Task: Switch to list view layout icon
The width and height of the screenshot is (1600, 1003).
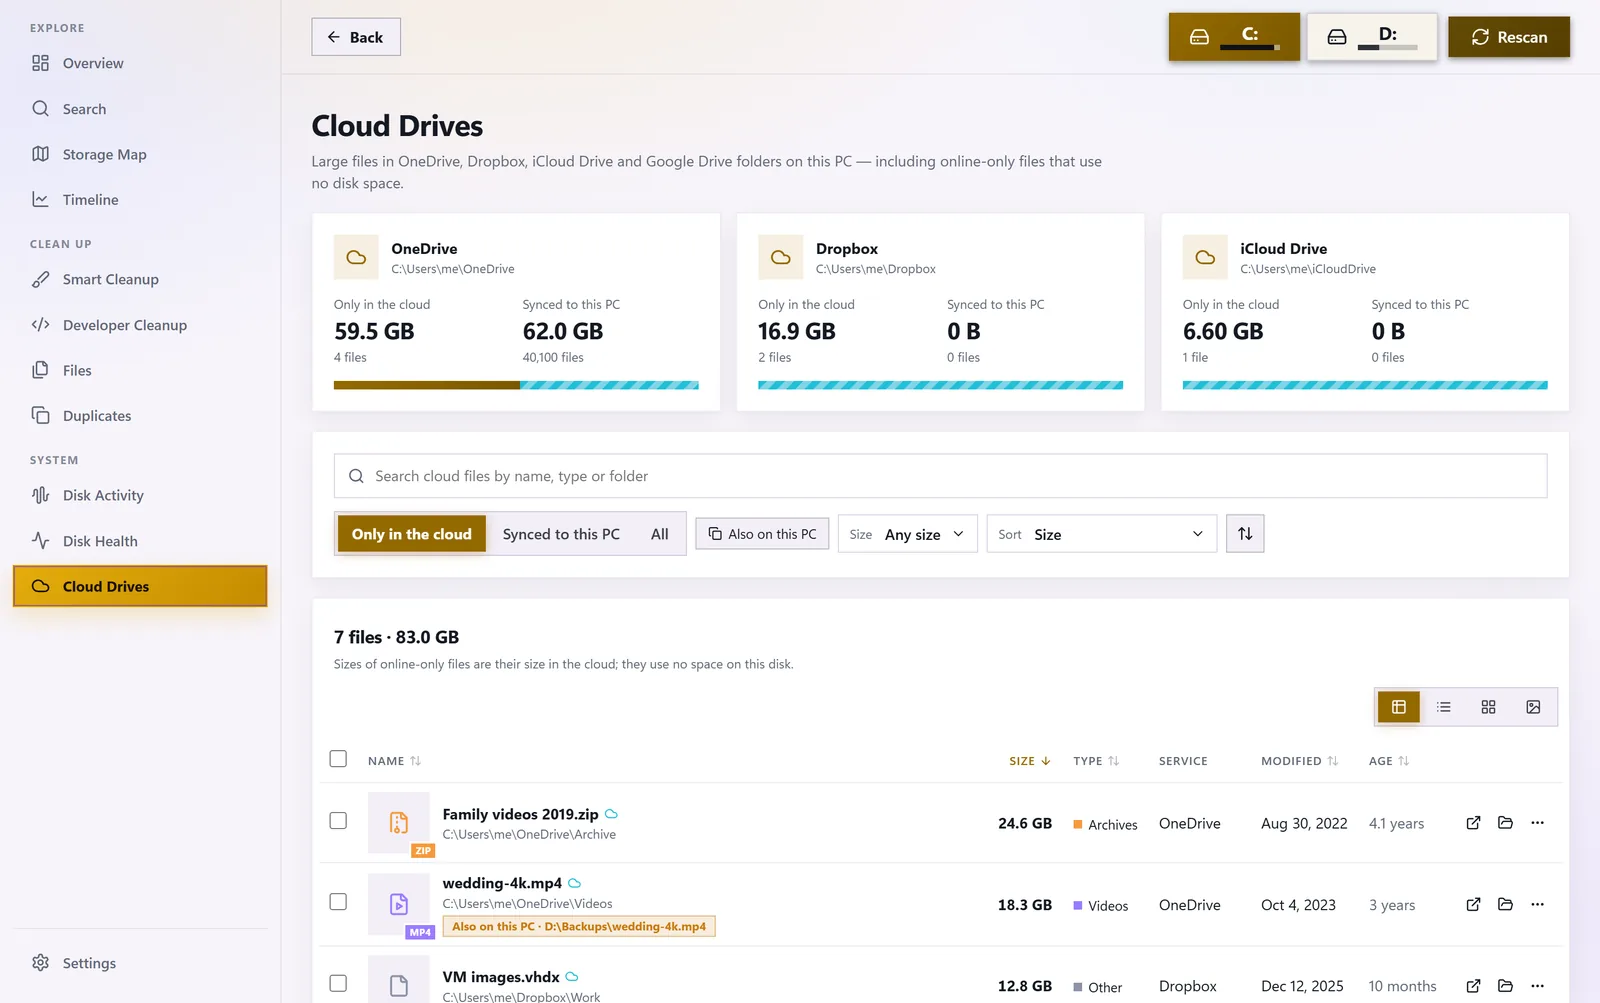Action: [1444, 707]
